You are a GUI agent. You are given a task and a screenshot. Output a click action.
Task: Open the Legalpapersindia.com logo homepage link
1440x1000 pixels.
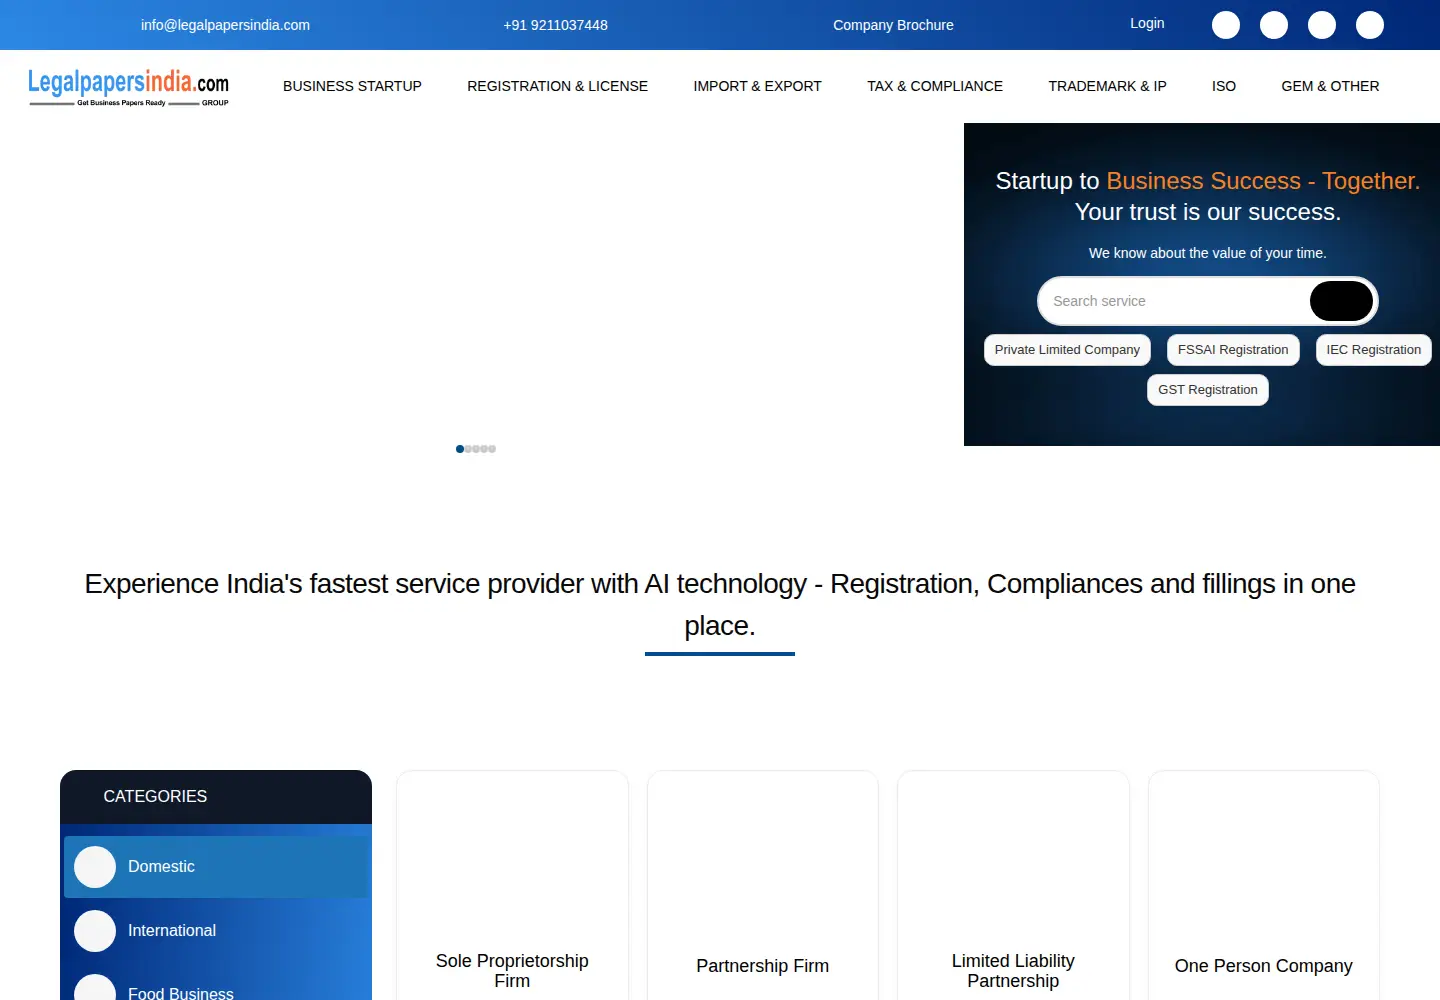pos(128,87)
